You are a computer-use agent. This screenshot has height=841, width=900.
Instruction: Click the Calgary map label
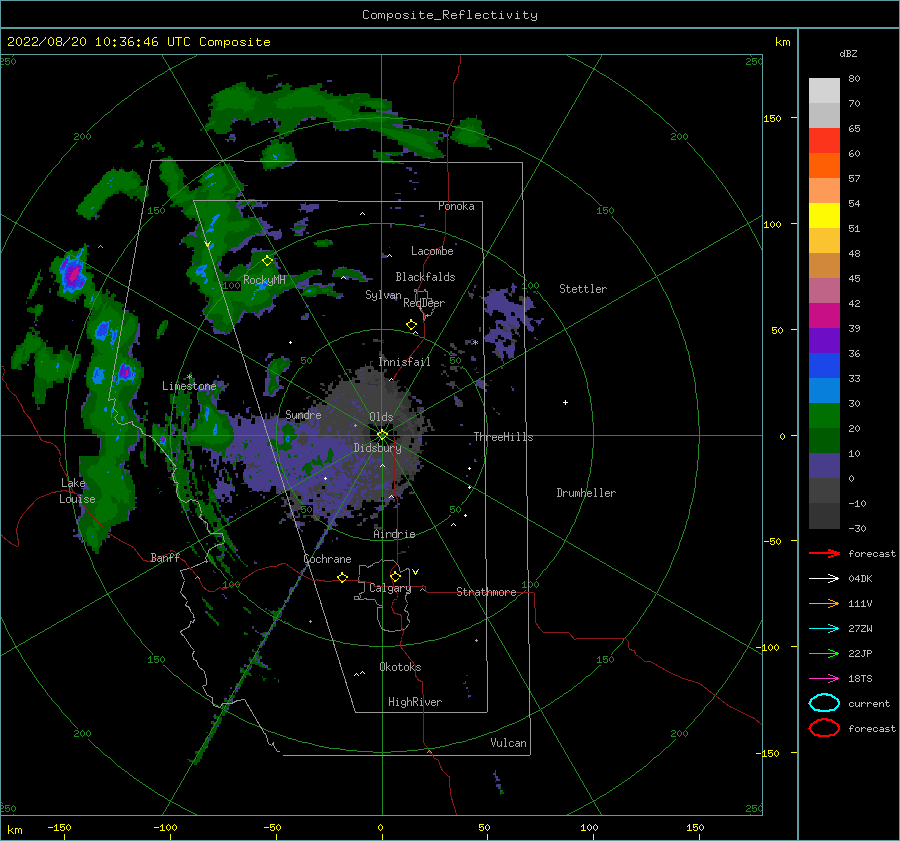(390, 588)
